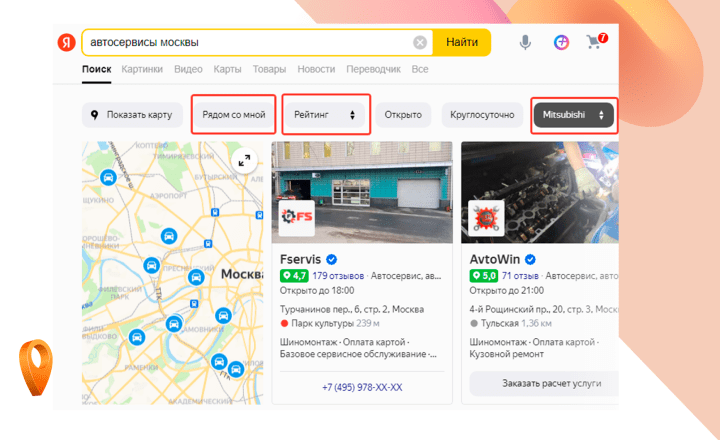The image size is (720, 441).
Task: Click the Fservis 4,7 rating badge
Action: click(294, 276)
